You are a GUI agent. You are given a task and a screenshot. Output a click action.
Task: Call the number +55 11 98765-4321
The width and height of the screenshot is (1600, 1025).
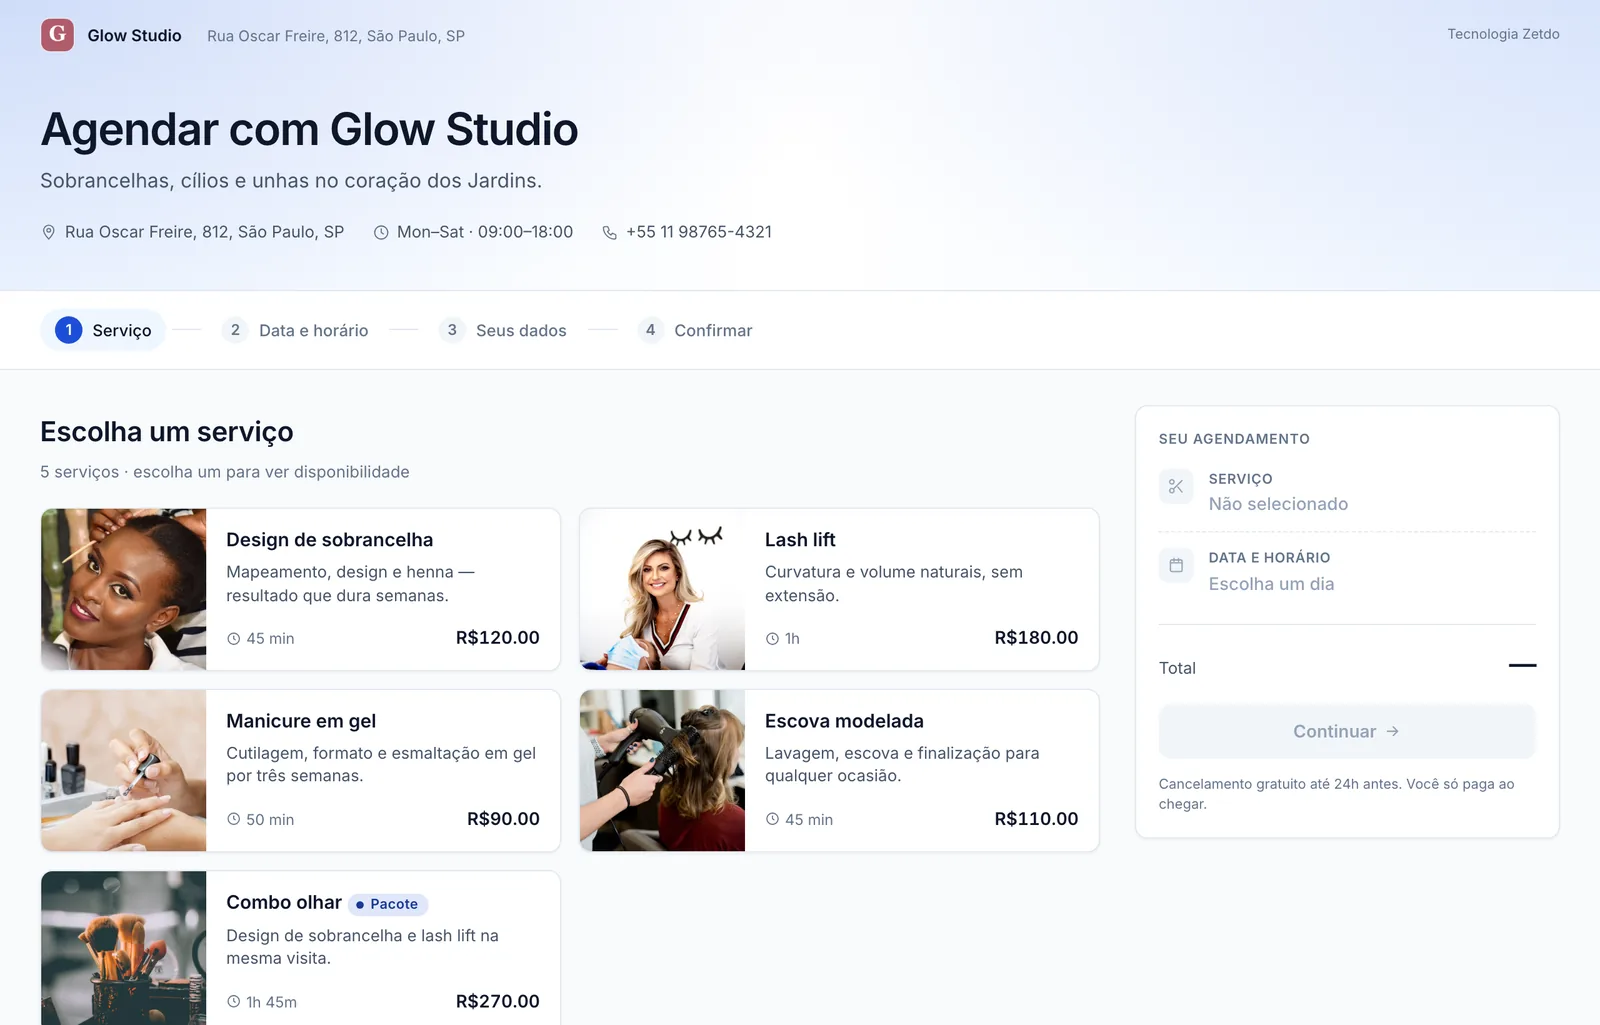pos(699,232)
